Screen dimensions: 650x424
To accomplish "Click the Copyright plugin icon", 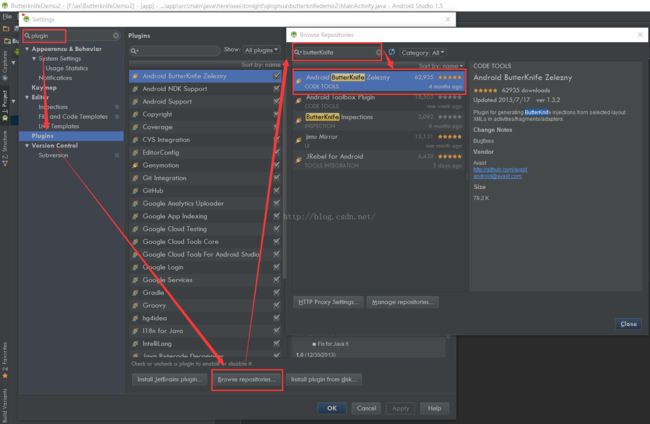I will point(135,114).
